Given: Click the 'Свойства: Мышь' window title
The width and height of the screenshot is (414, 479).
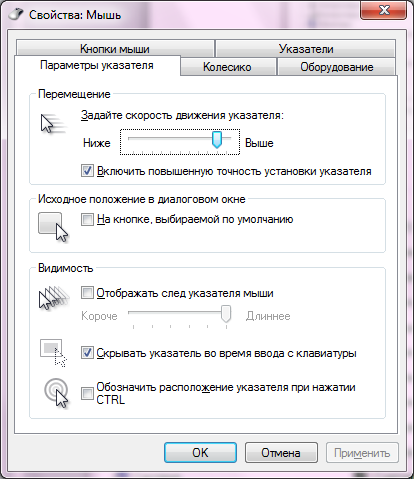Looking at the screenshot, I should pyautogui.click(x=75, y=15).
